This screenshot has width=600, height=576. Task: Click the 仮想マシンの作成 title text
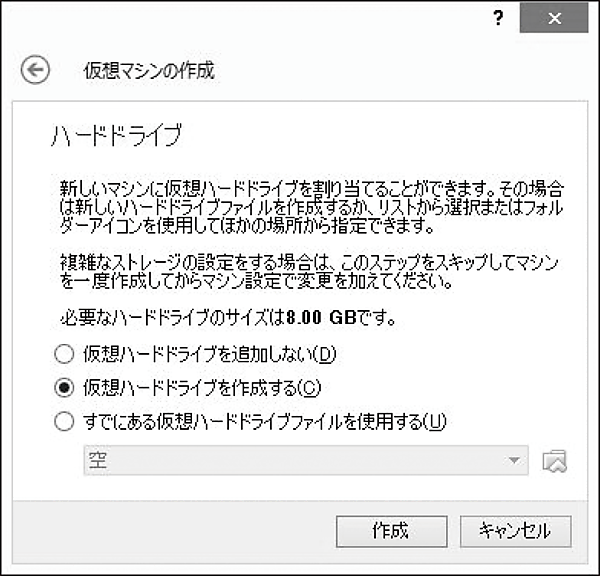(148, 71)
